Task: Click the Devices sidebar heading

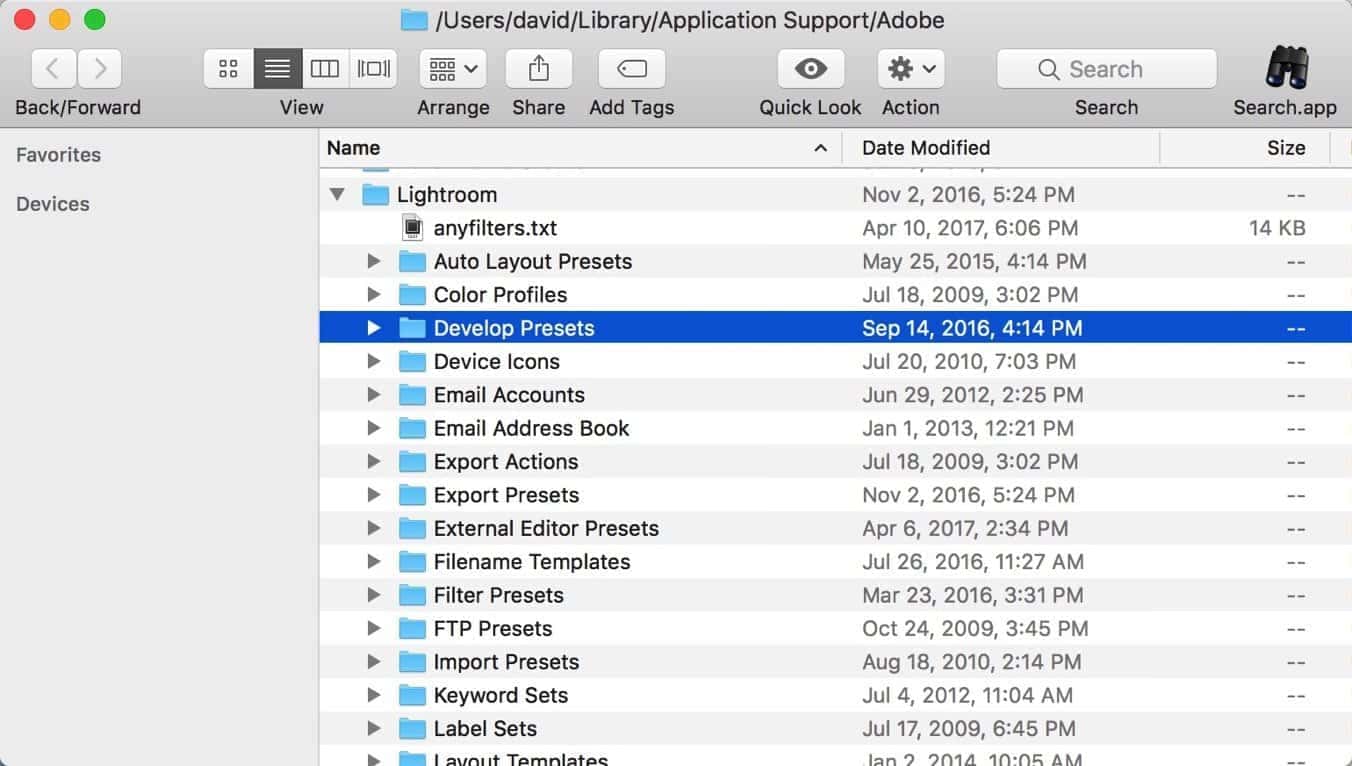Action: click(x=52, y=204)
